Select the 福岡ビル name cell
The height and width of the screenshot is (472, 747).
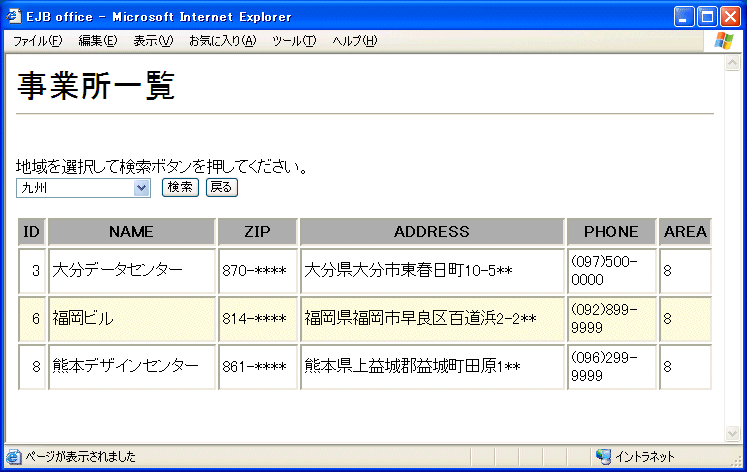(x=131, y=319)
